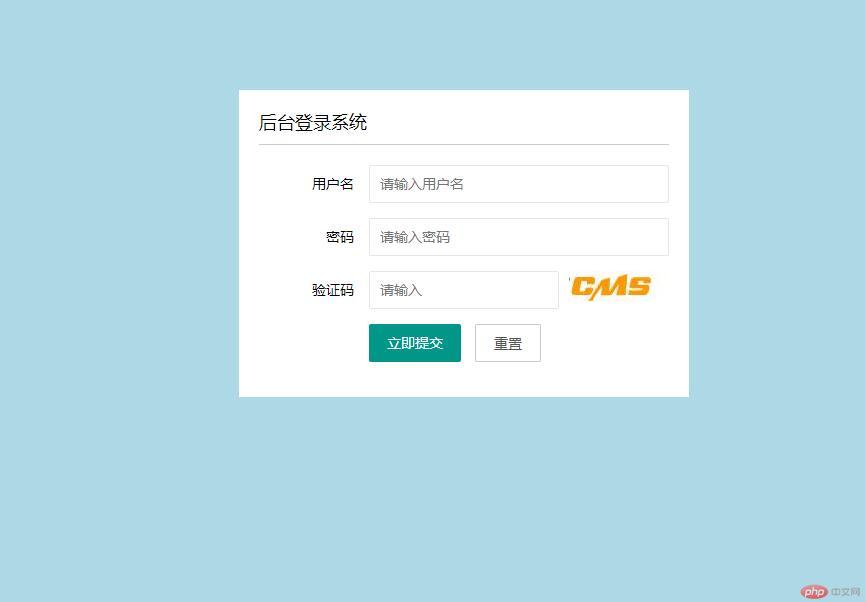Click the 后台登录系统 heading text
This screenshot has width=865, height=602.
coord(313,122)
